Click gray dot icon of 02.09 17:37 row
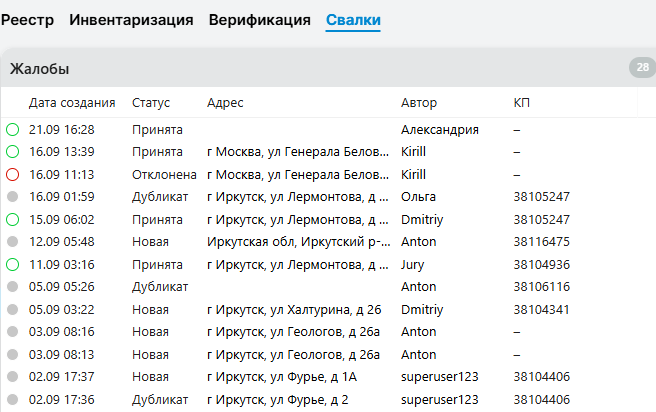Screen dimensions: 656x412 (12, 377)
